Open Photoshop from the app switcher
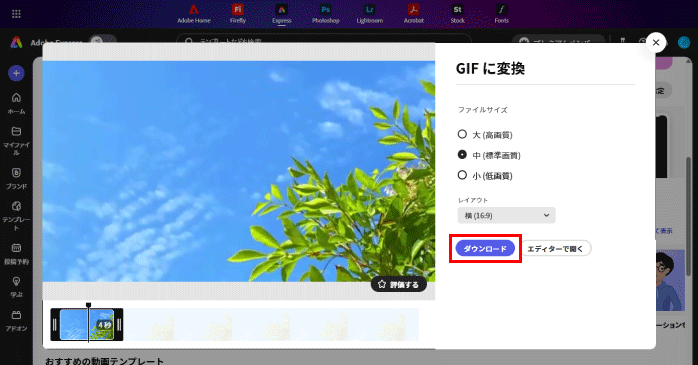The image size is (698, 365). (x=325, y=14)
